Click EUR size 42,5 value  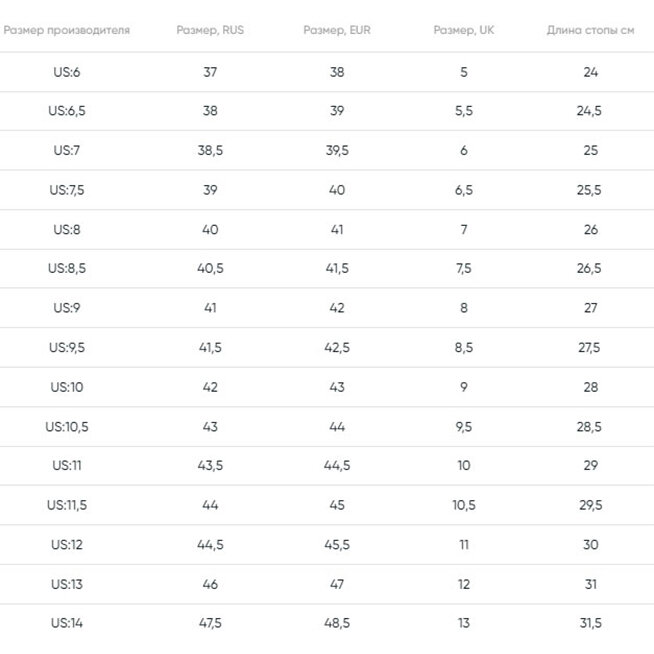(337, 348)
